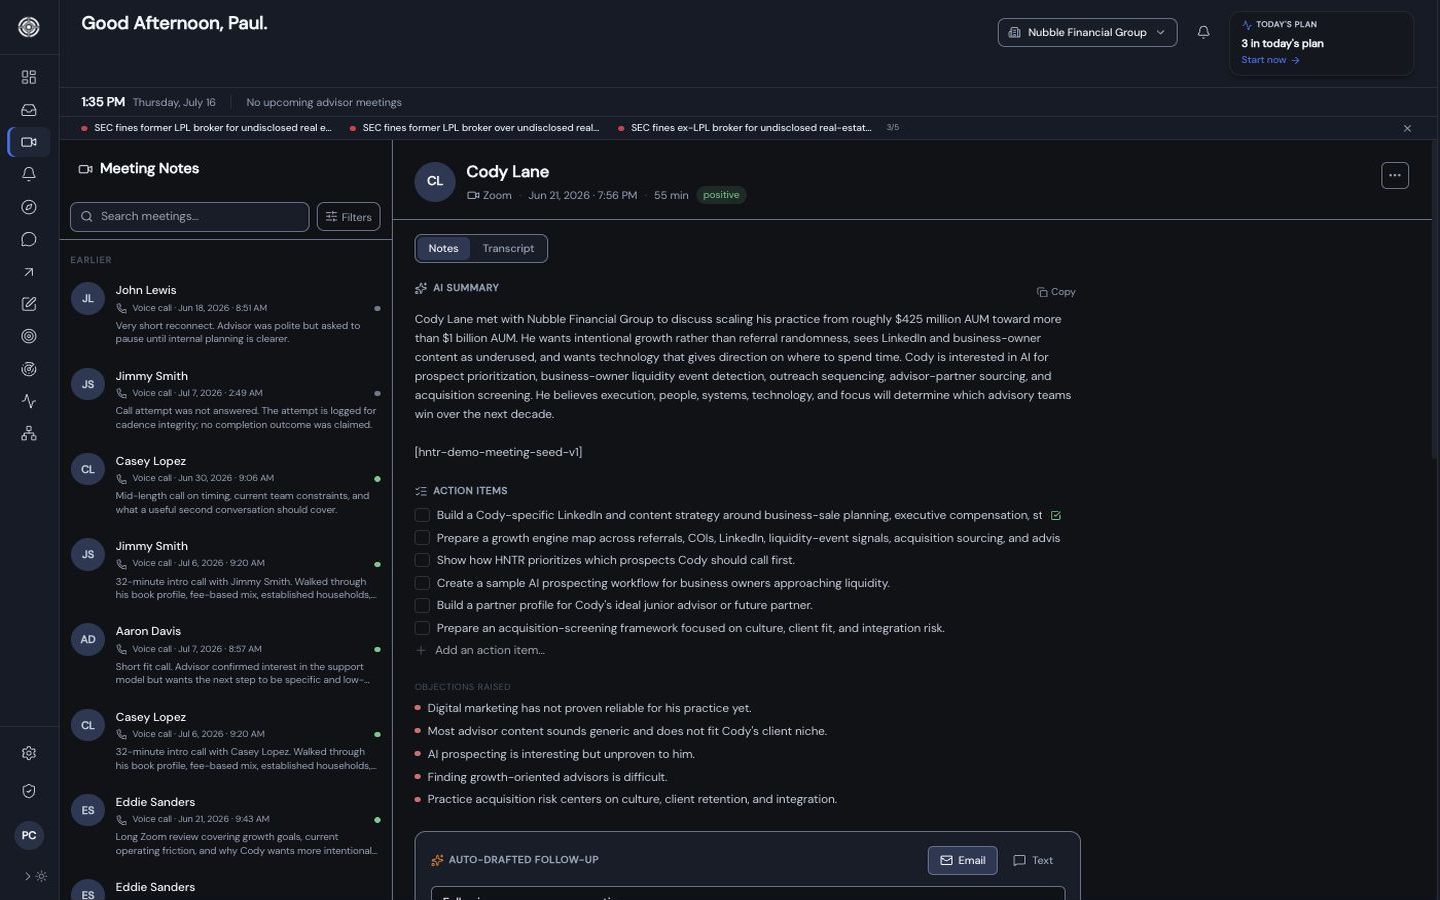Viewport: 1440px width, 900px height.
Task: Open the compass explore icon in sidebar
Action: click(29, 207)
